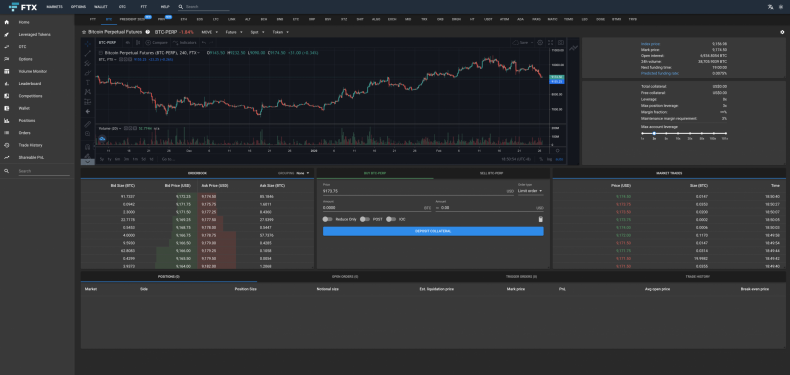Switch to Open Orders tab
Screen dimensions: 790x375
pyautogui.click(x=345, y=277)
